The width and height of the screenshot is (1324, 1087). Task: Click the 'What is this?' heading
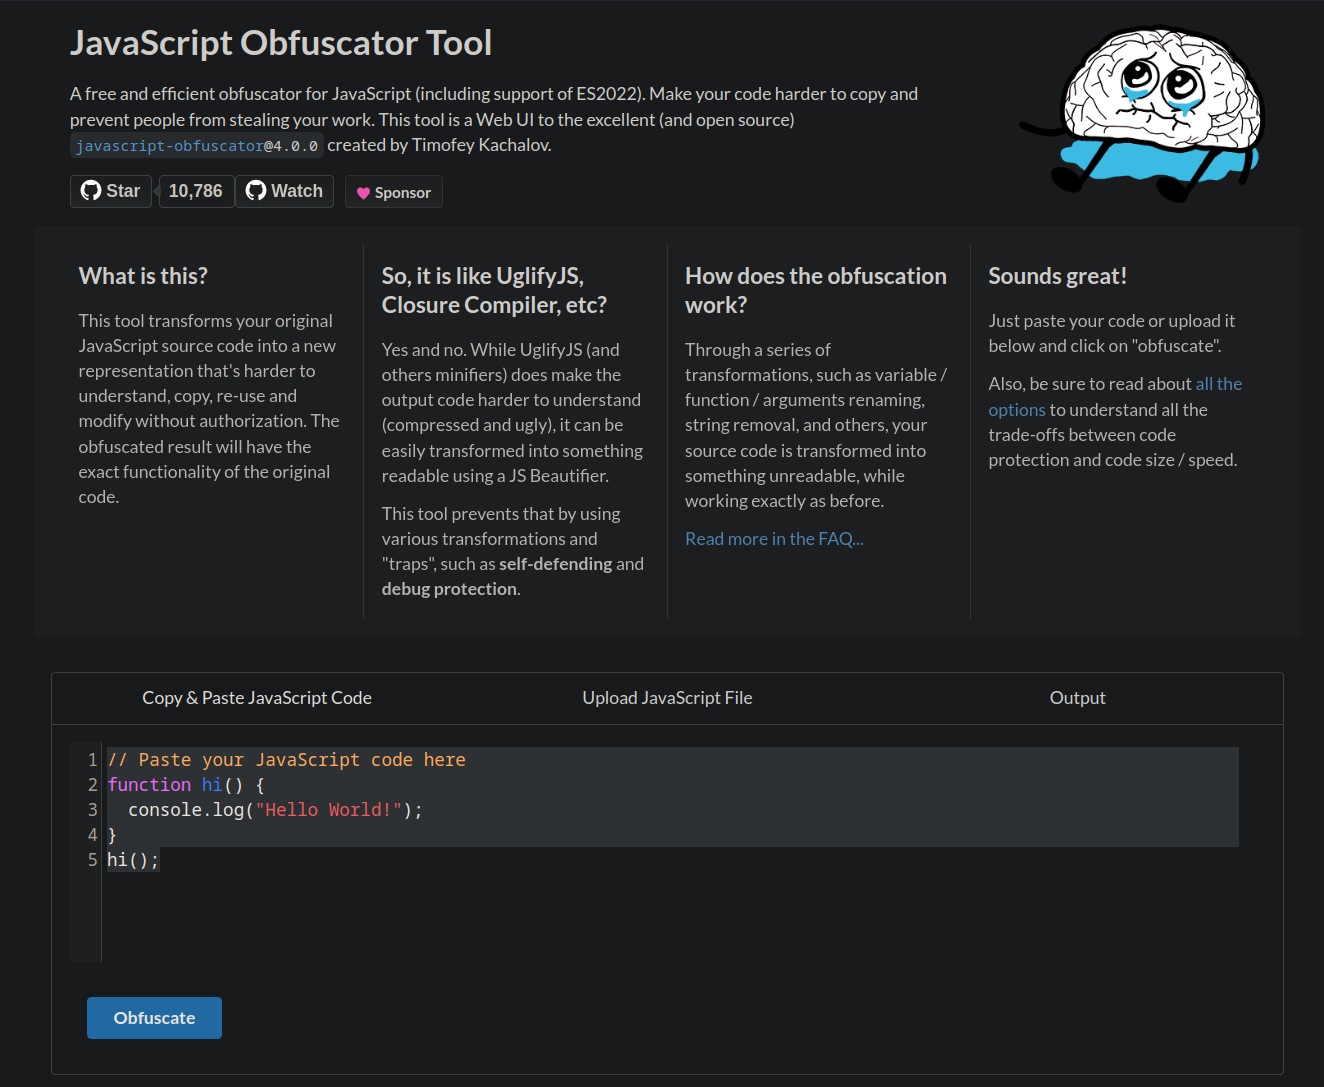pyautogui.click(x=143, y=276)
